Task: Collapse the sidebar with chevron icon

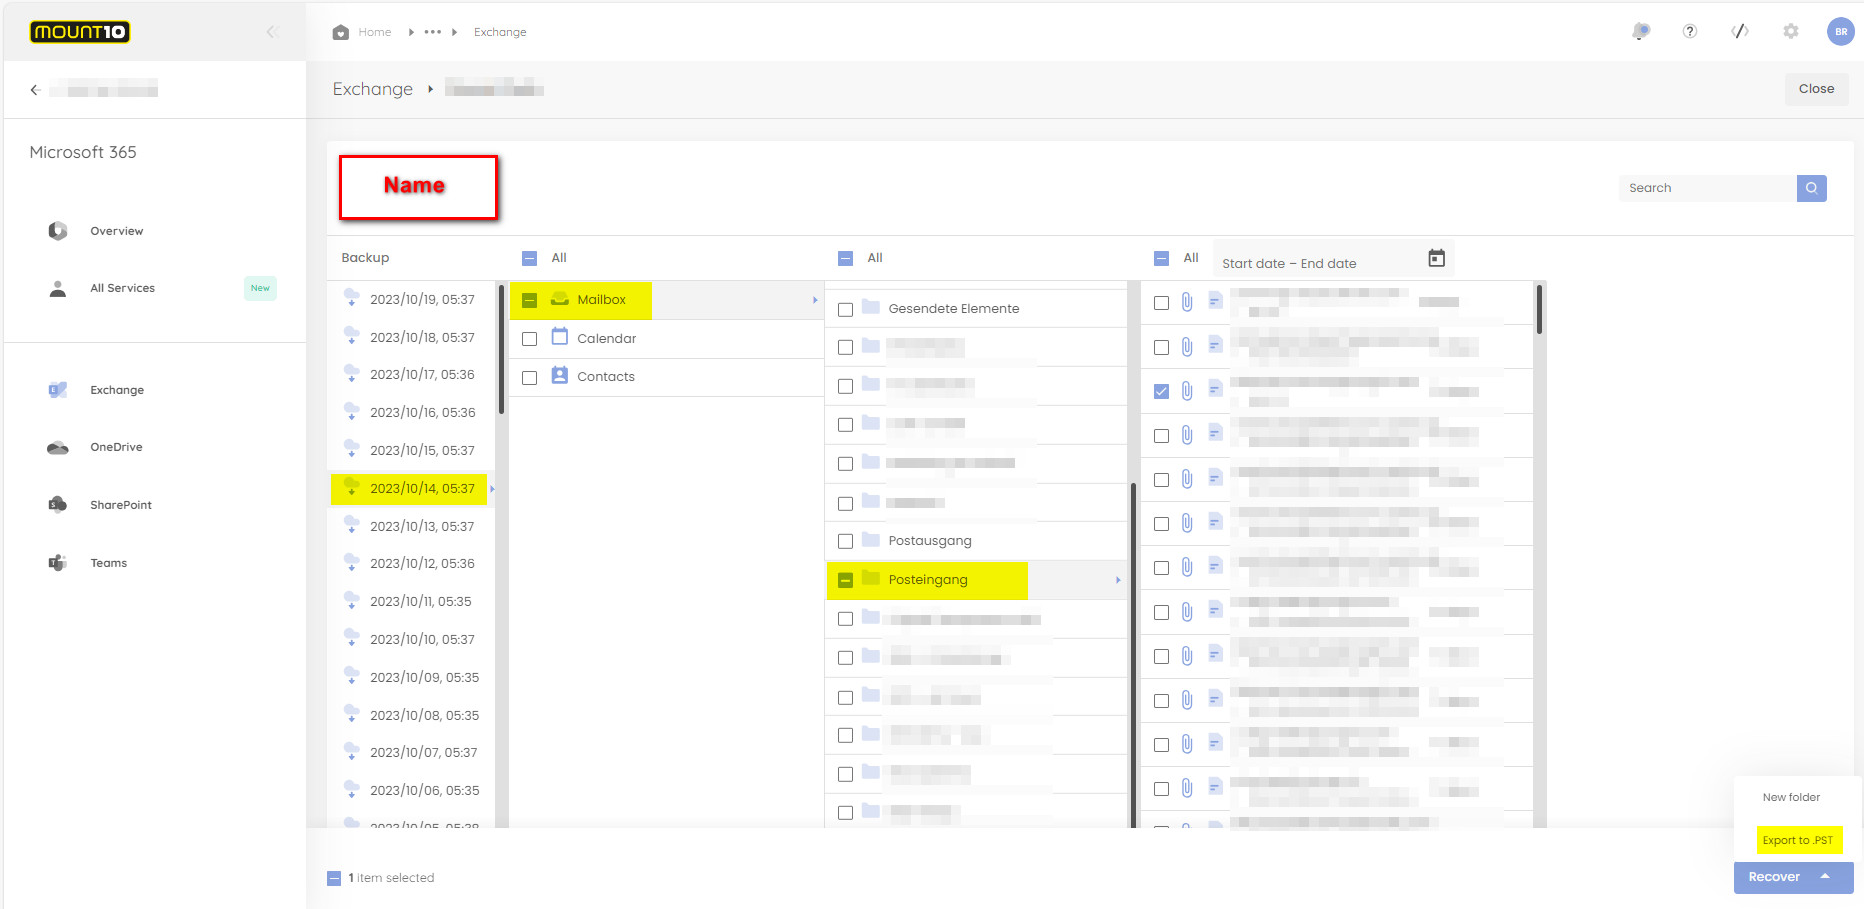Action: pyautogui.click(x=271, y=32)
